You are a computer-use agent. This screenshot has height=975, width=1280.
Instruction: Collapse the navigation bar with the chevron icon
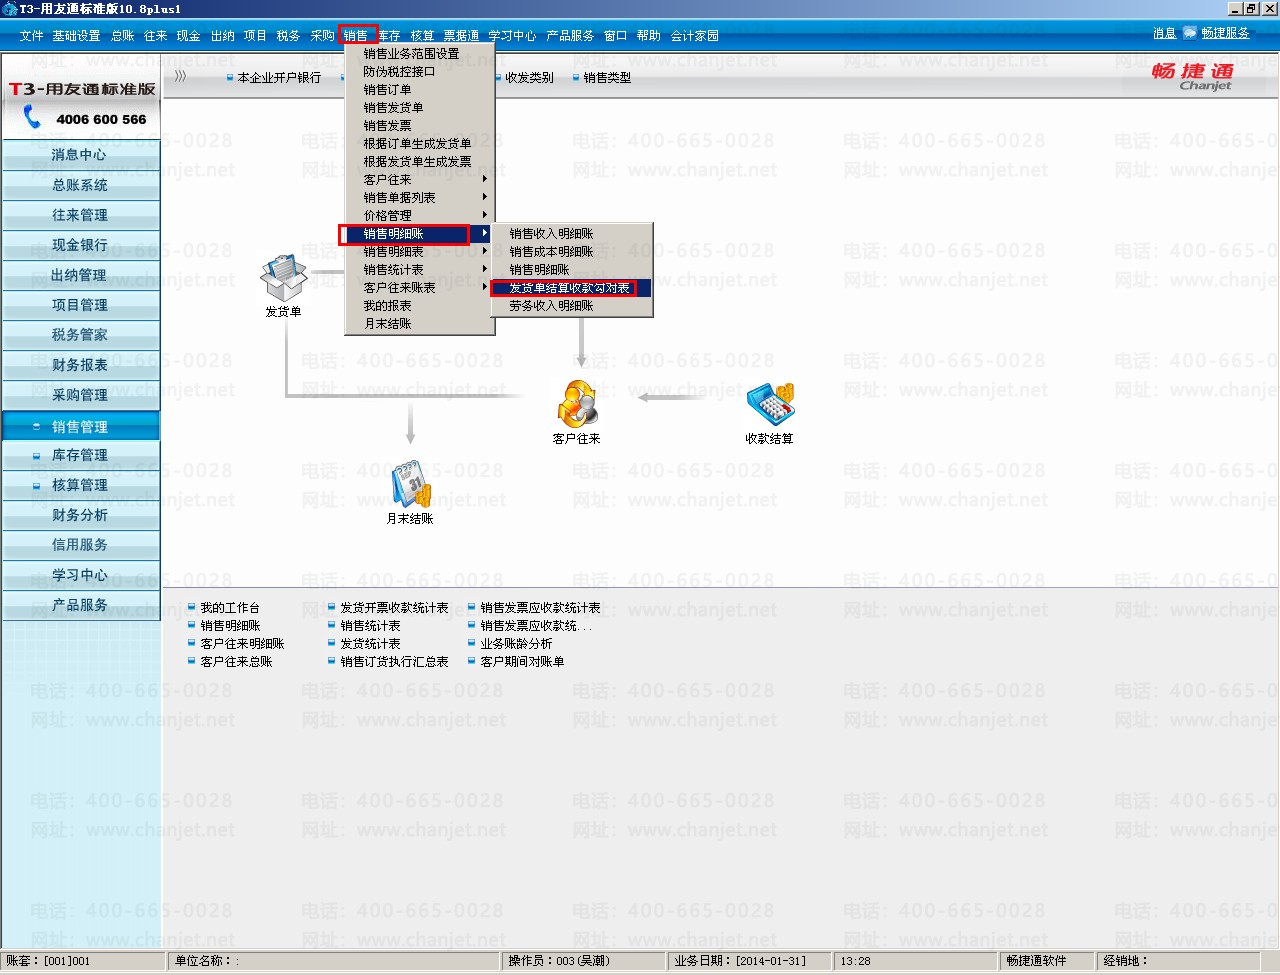pos(180,76)
